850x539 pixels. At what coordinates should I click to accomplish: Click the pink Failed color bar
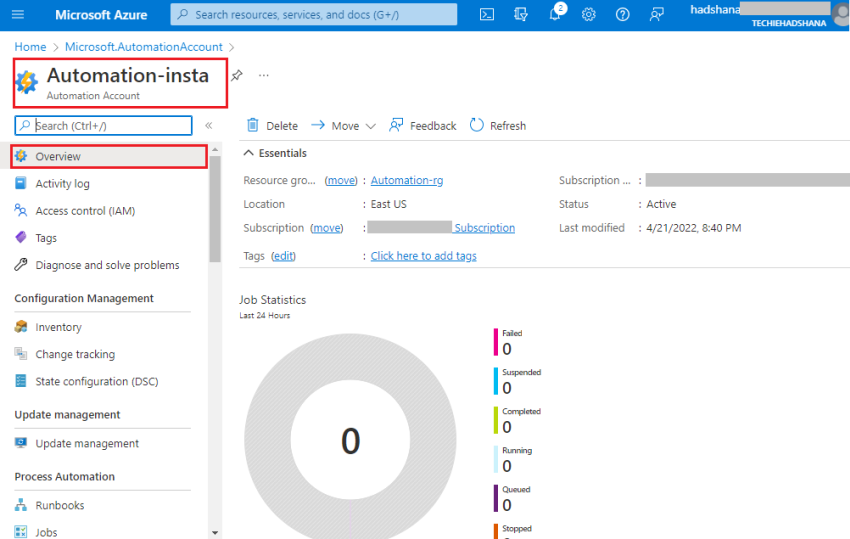[495, 342]
